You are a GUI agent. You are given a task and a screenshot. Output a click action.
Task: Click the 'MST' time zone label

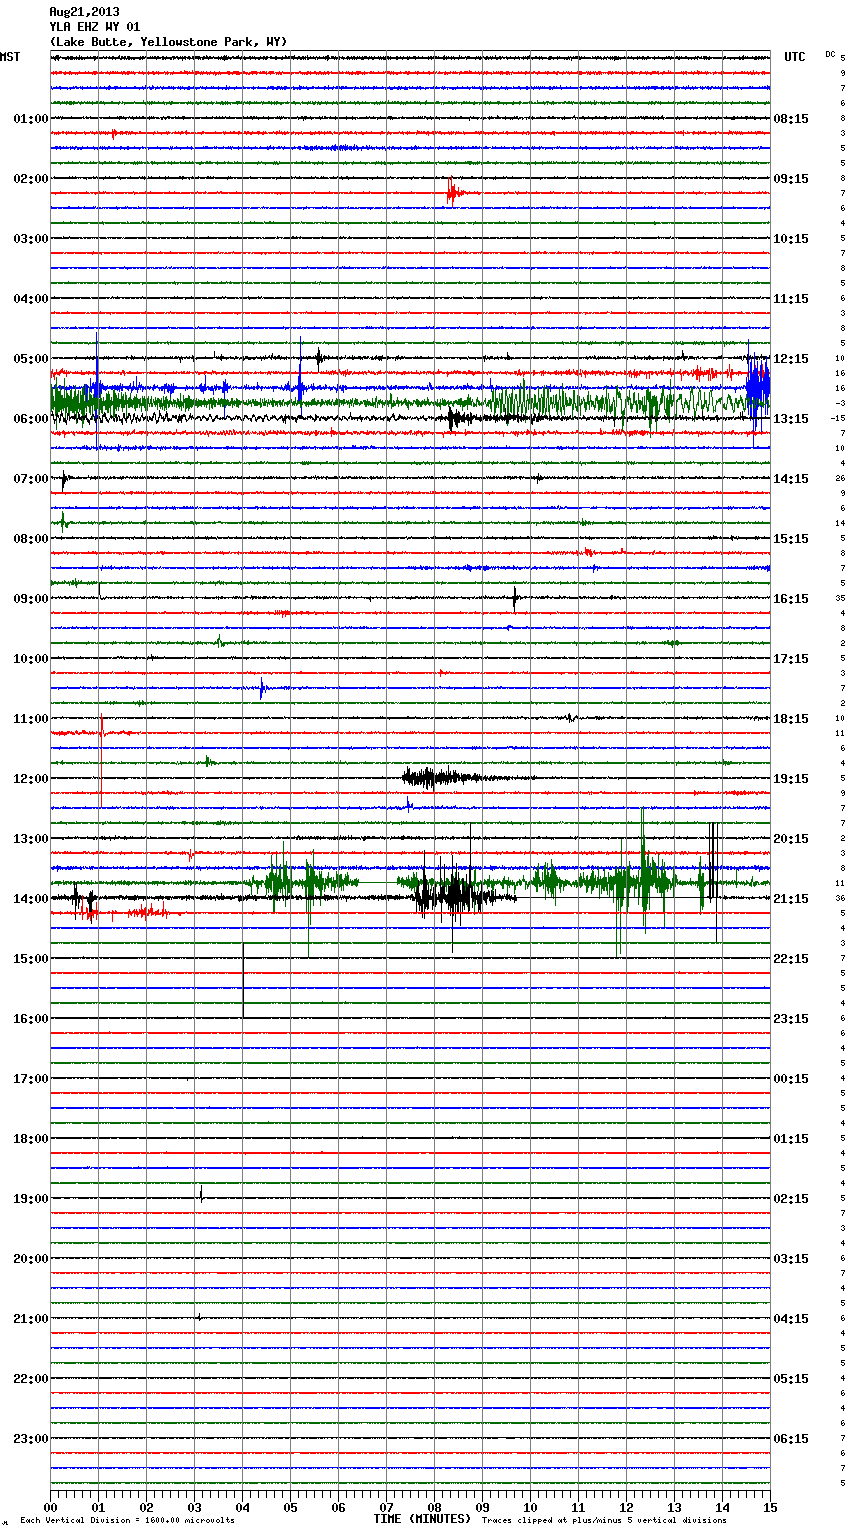(x=10, y=57)
